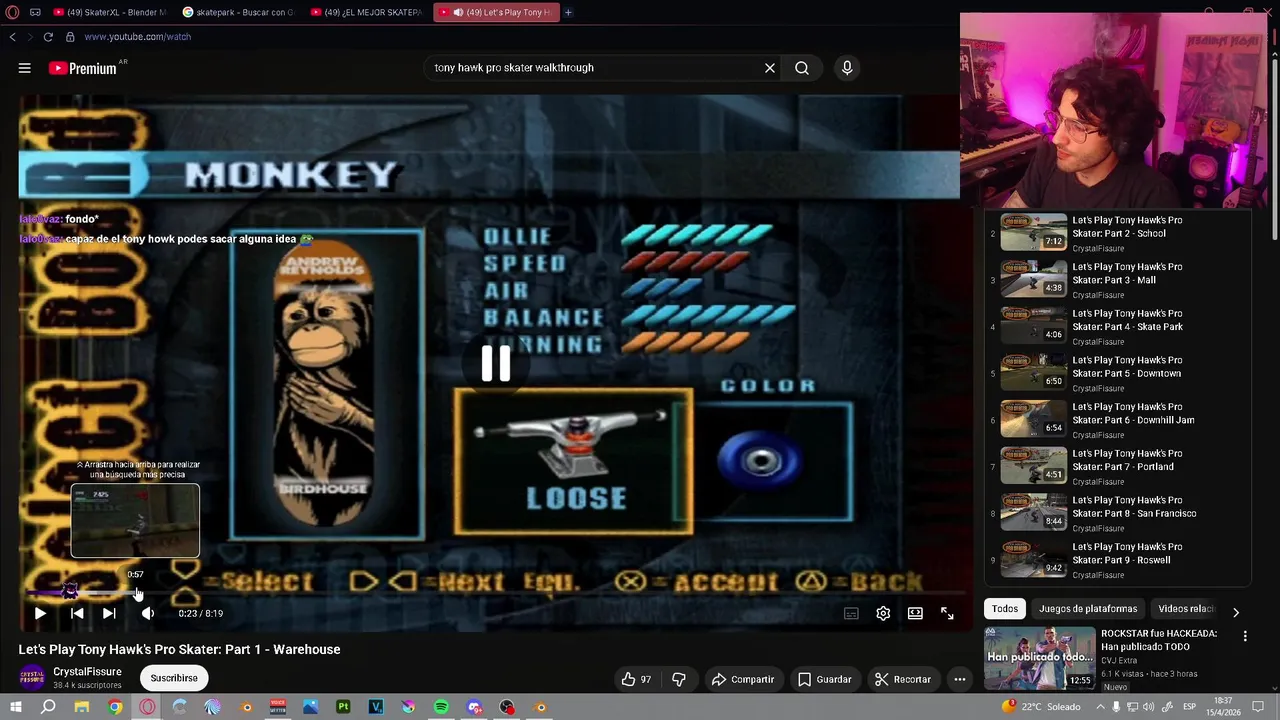The image size is (1280, 720).
Task: Go back in browser history
Action: point(12,37)
